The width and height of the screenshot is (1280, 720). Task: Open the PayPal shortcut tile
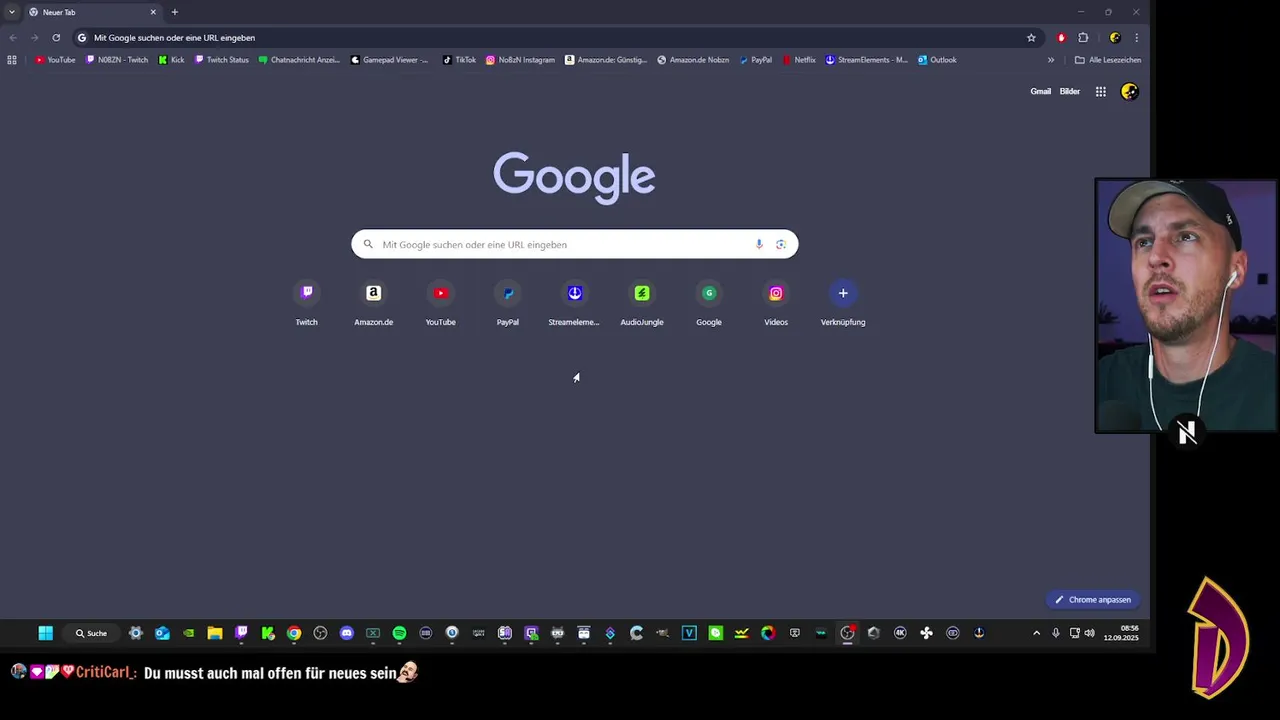[x=507, y=304]
